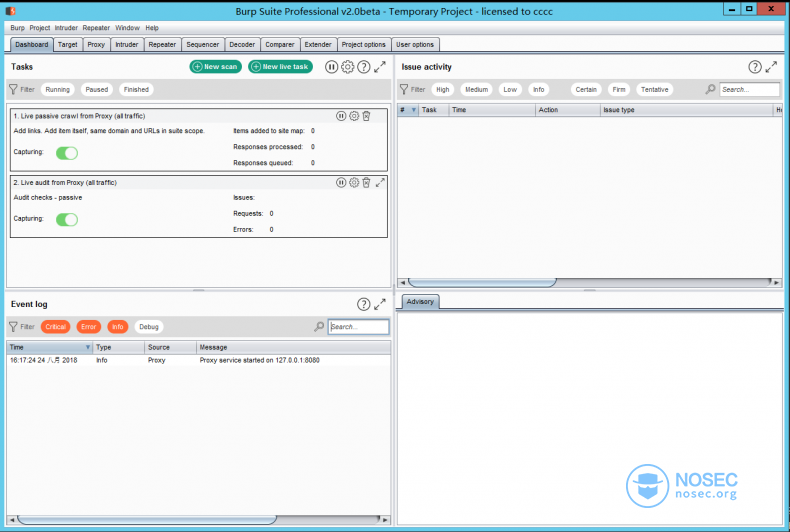Focus the Event log search field
This screenshot has width=790, height=532.
tap(358, 326)
